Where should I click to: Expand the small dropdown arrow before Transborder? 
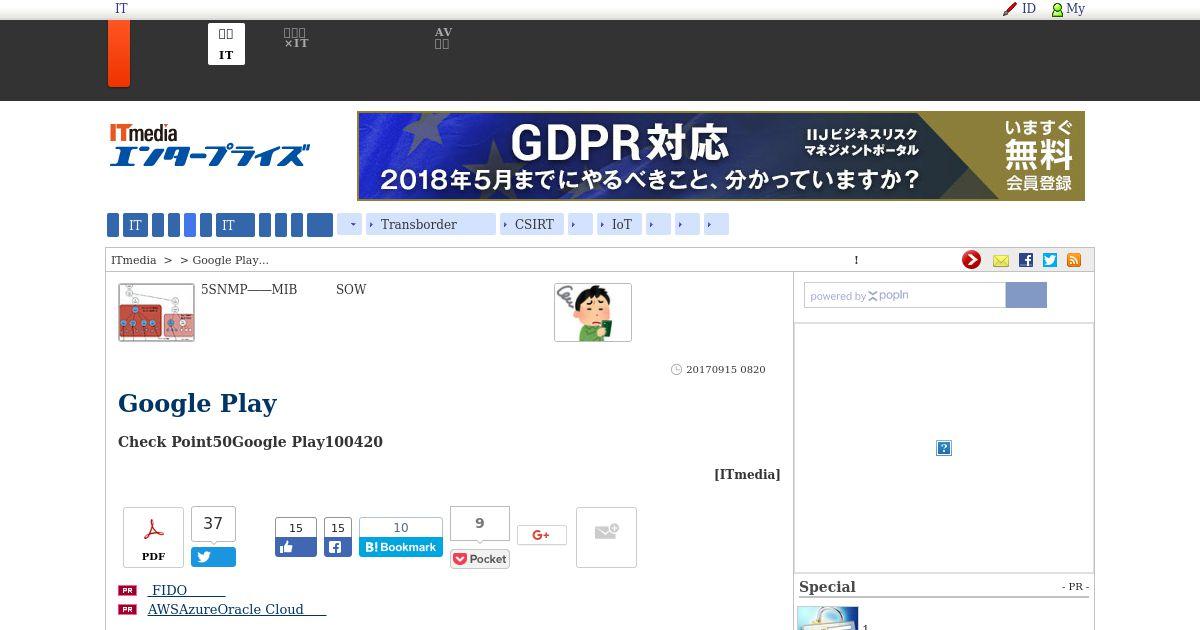(349, 224)
